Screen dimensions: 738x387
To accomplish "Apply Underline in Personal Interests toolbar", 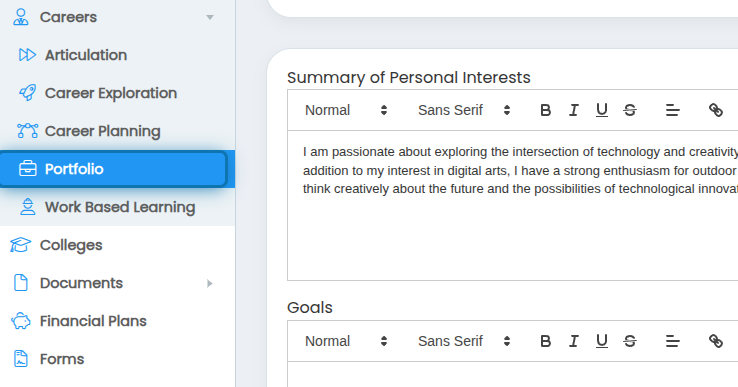I will (602, 110).
